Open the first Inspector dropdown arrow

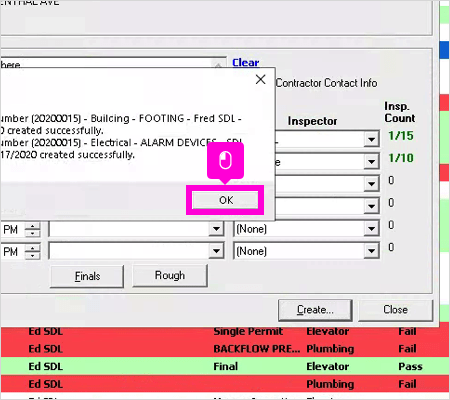click(372, 139)
